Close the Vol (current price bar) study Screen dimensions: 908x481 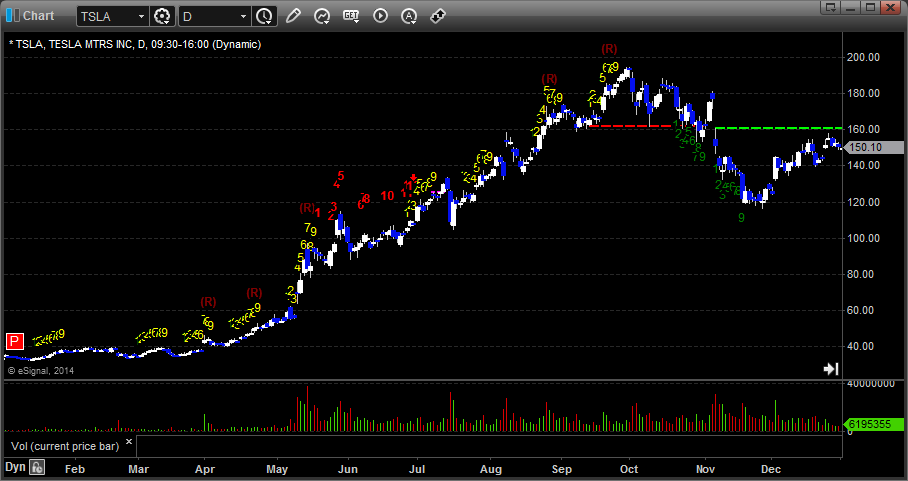pyautogui.click(x=129, y=442)
